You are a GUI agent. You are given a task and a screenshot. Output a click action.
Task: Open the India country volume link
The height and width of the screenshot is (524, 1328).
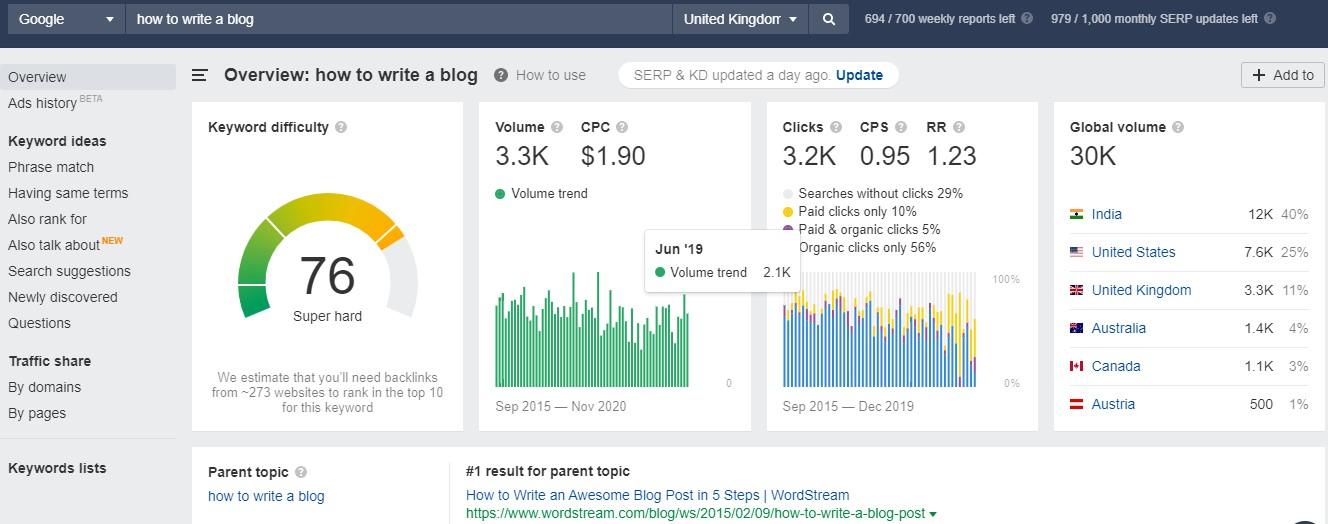[1106, 214]
